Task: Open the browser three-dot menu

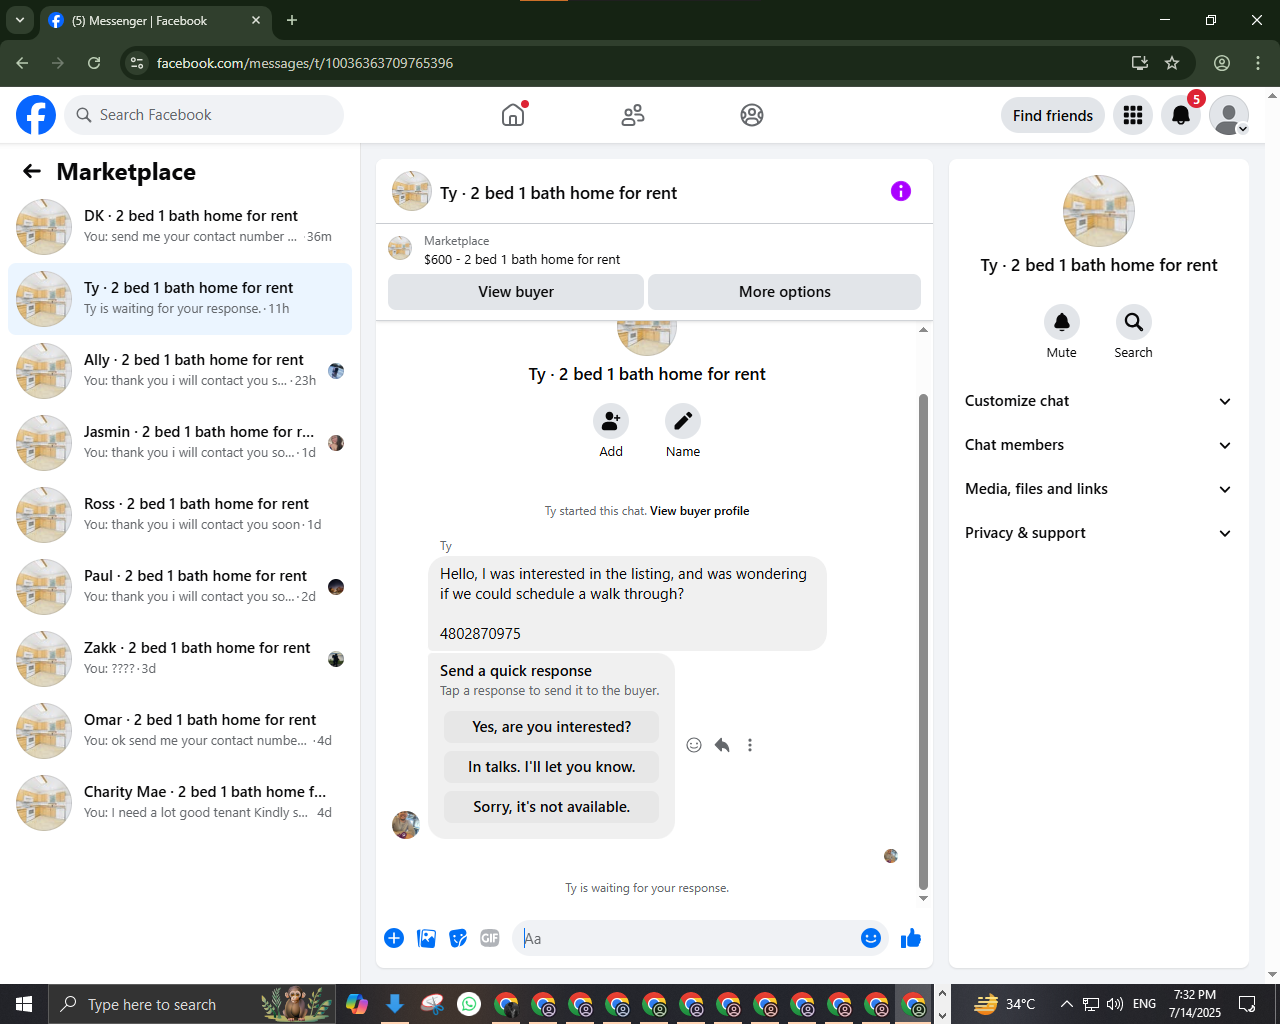Action: (x=1258, y=63)
